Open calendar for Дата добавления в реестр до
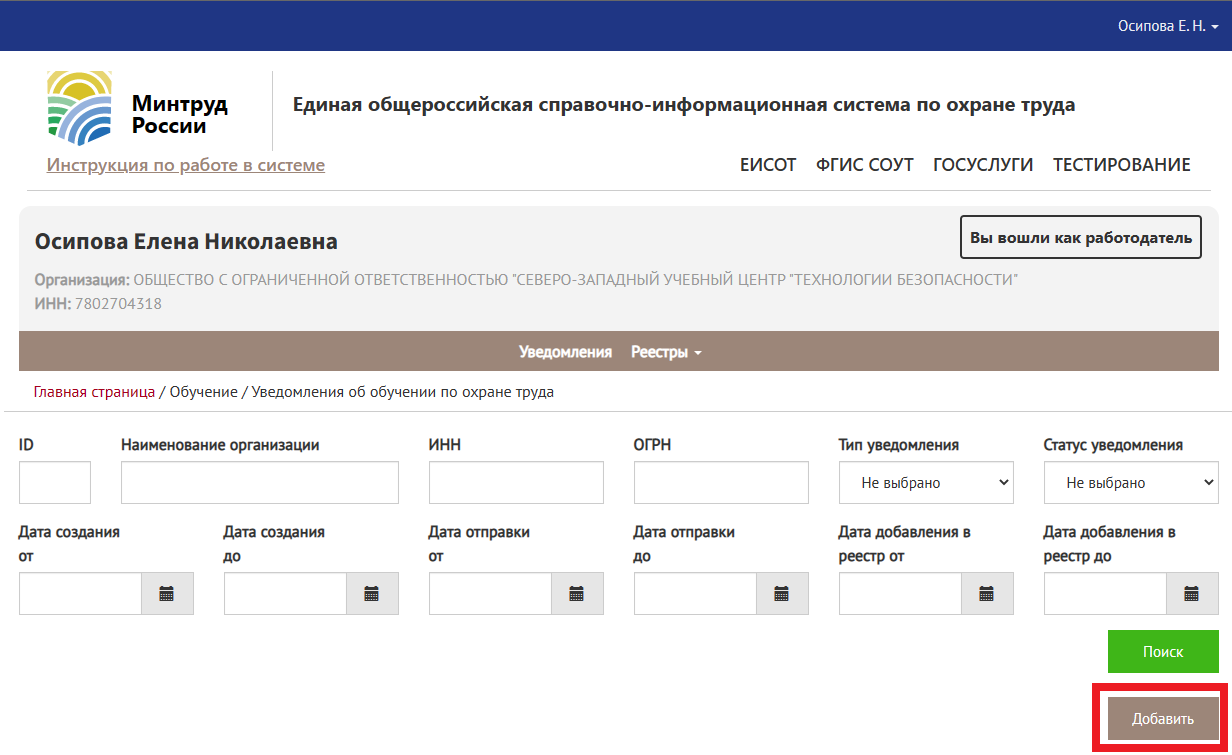Image resolution: width=1232 pixels, height=755 pixels. (1192, 594)
